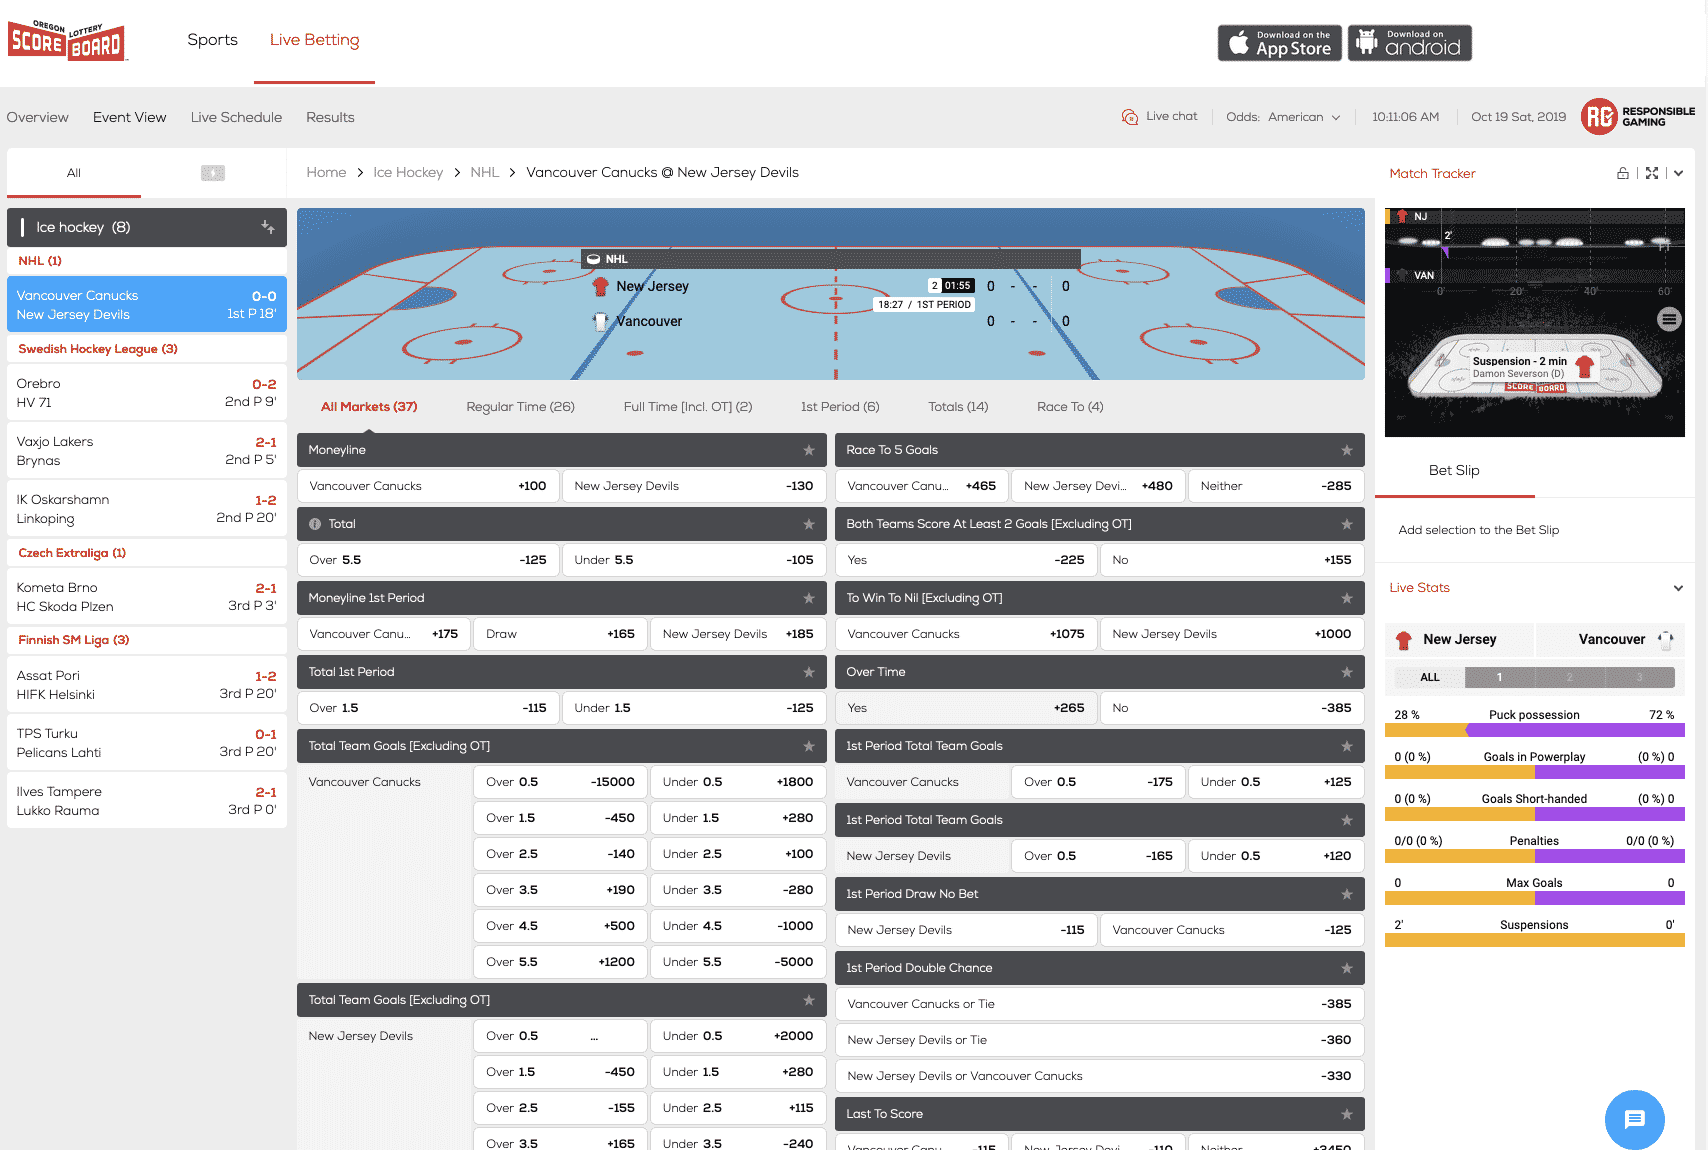The width and height of the screenshot is (1708, 1150).
Task: Select Overtime Yes at +265
Action: click(x=966, y=708)
